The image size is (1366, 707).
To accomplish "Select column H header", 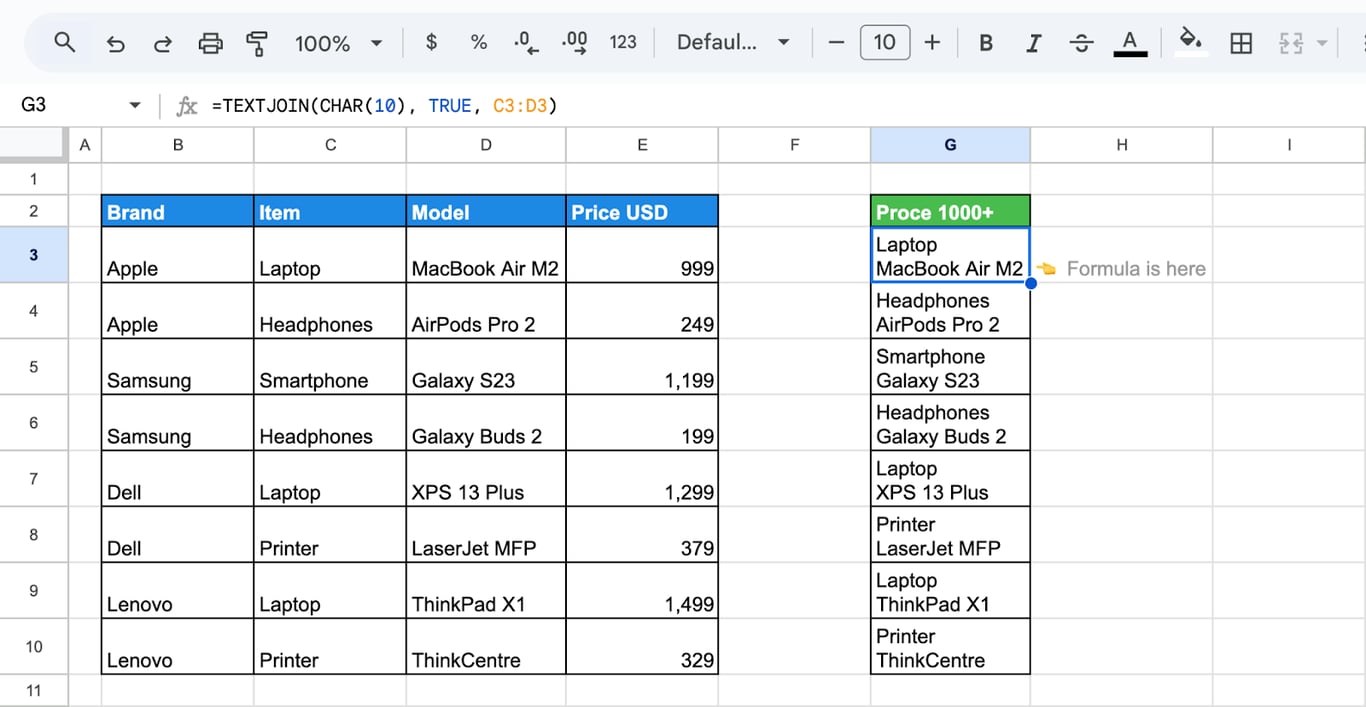I will [x=1122, y=145].
